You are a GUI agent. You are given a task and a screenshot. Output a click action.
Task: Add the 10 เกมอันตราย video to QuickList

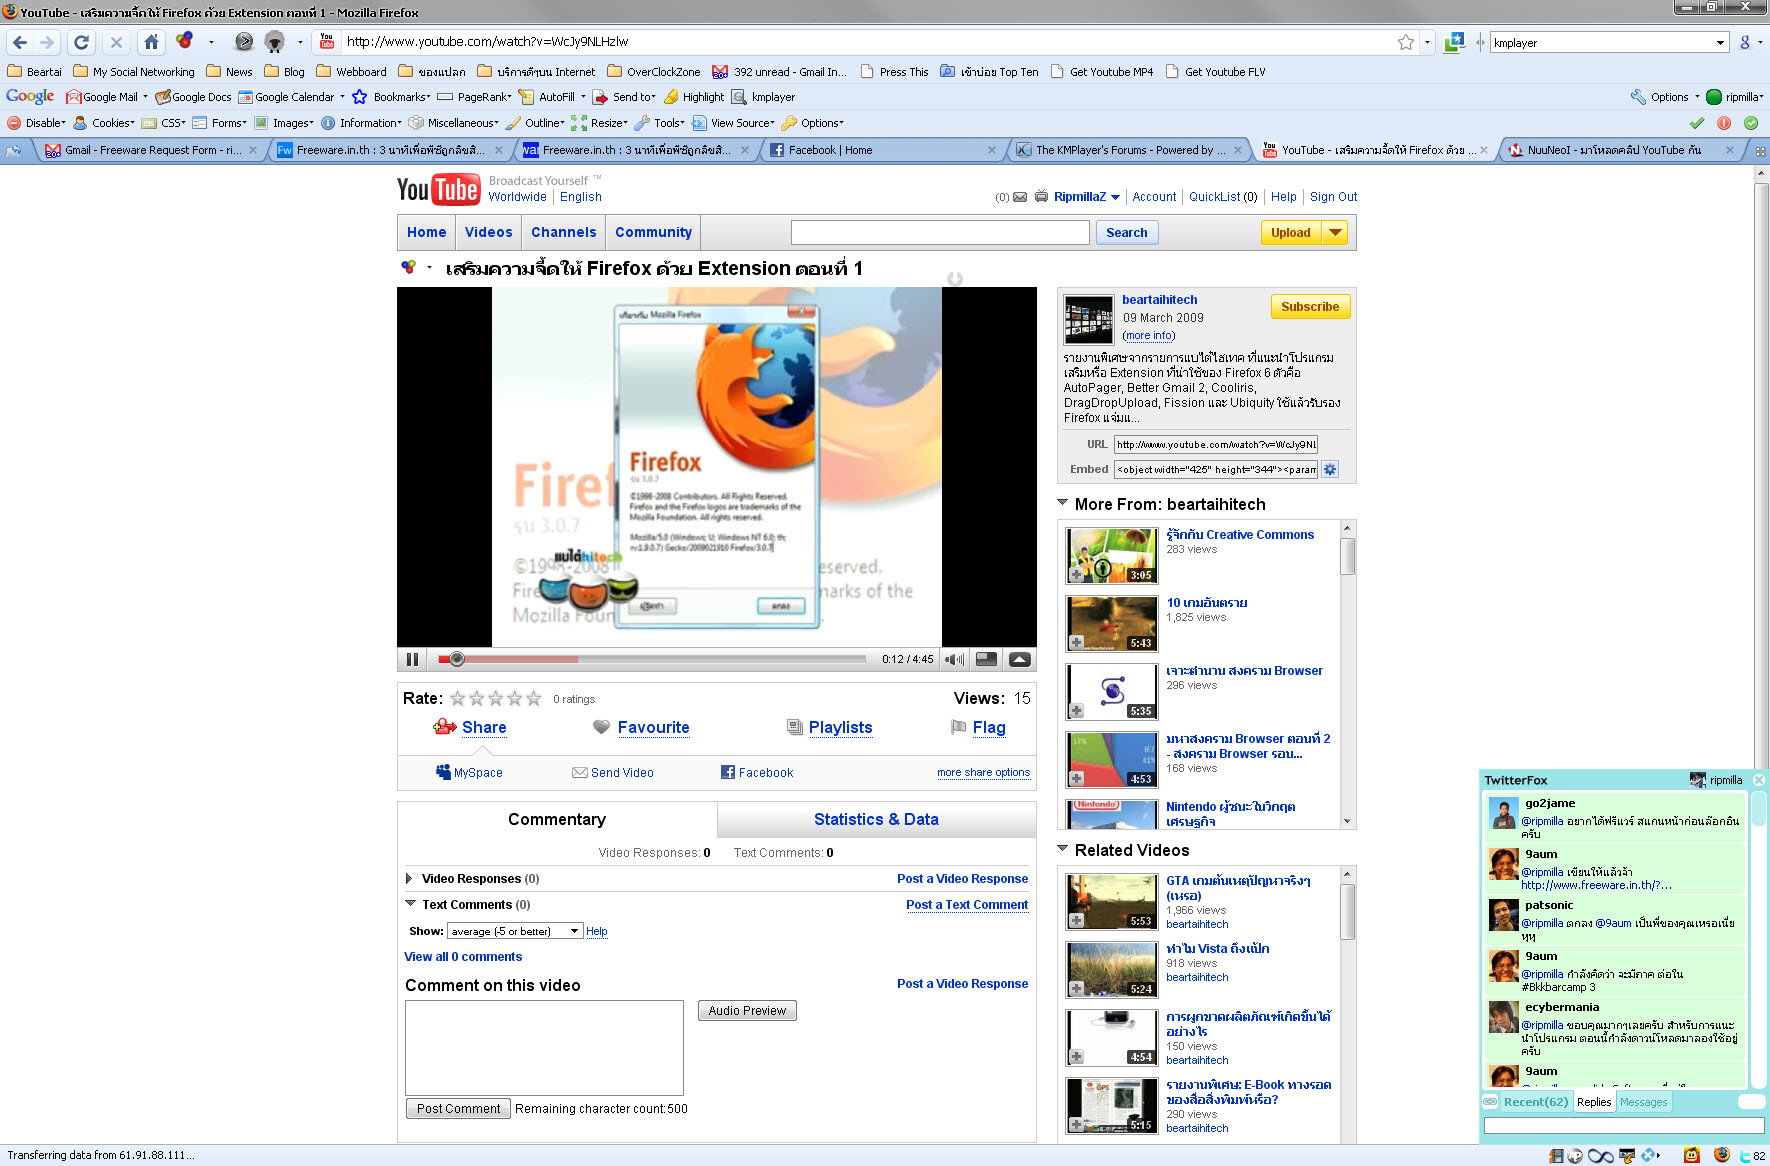point(1076,642)
